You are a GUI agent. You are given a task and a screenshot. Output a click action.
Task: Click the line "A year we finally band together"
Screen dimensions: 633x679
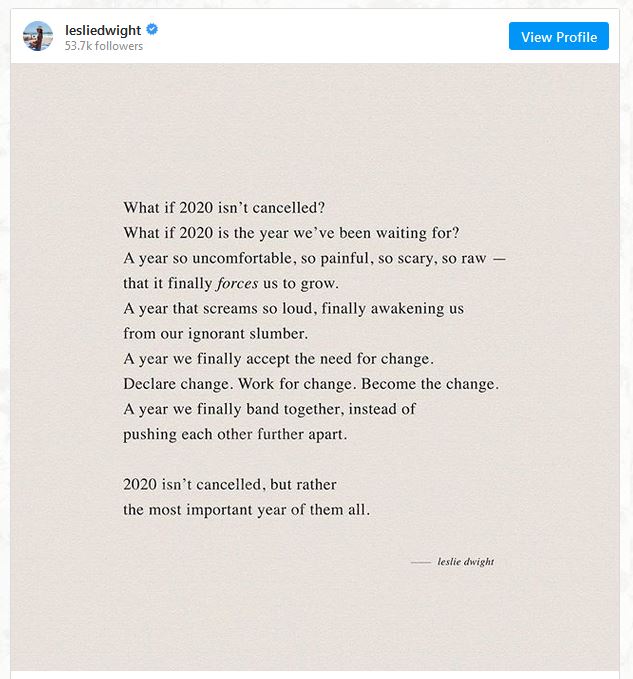pos(269,409)
